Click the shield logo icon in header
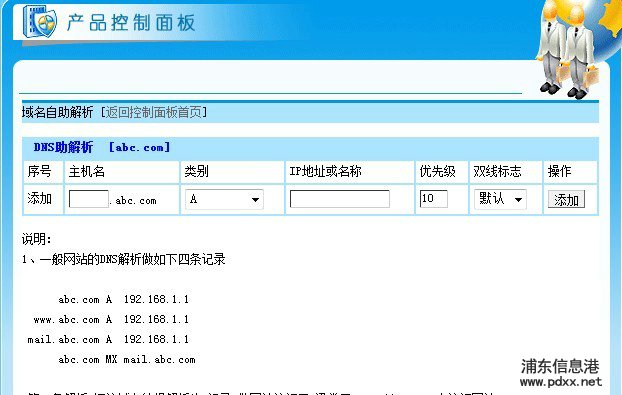 click(x=39, y=21)
